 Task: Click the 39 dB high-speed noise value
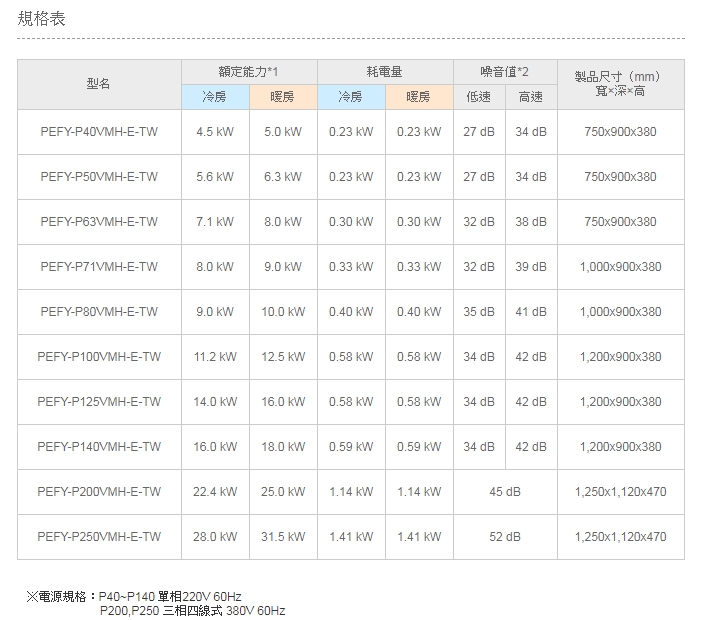pyautogui.click(x=531, y=267)
